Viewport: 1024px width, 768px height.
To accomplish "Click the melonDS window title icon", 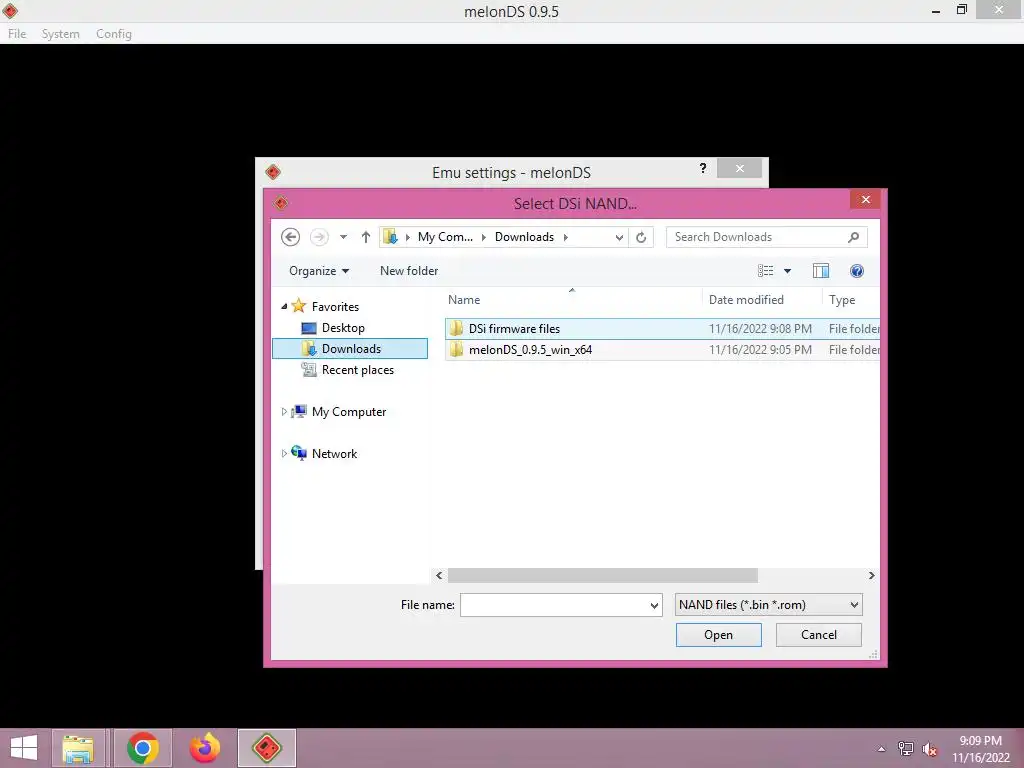I will [x=10, y=10].
